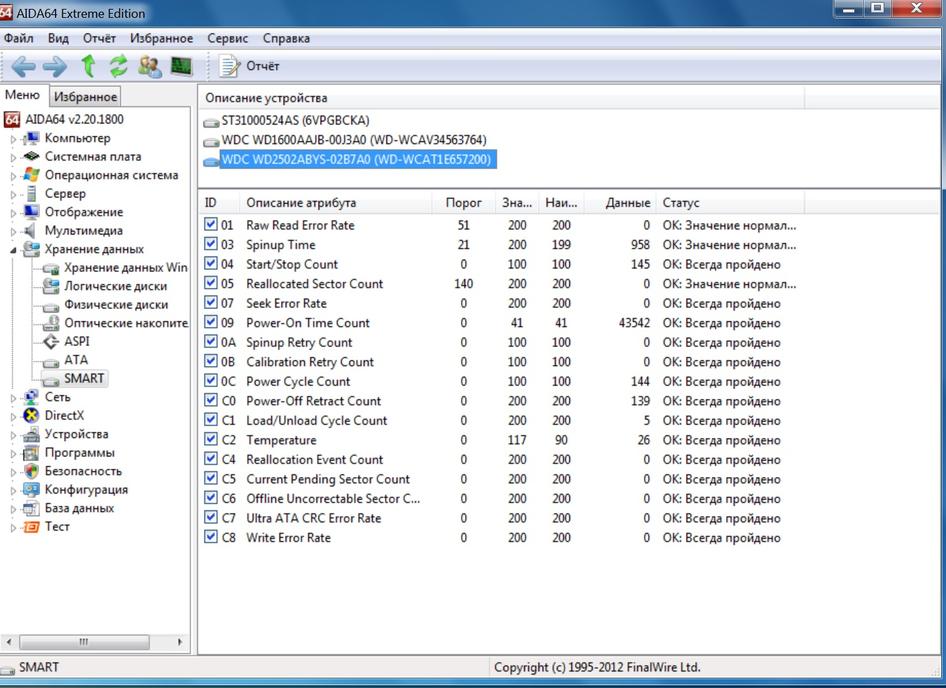
Task: Toggle Seek Error Rate checkbox
Action: pyautogui.click(x=211, y=302)
